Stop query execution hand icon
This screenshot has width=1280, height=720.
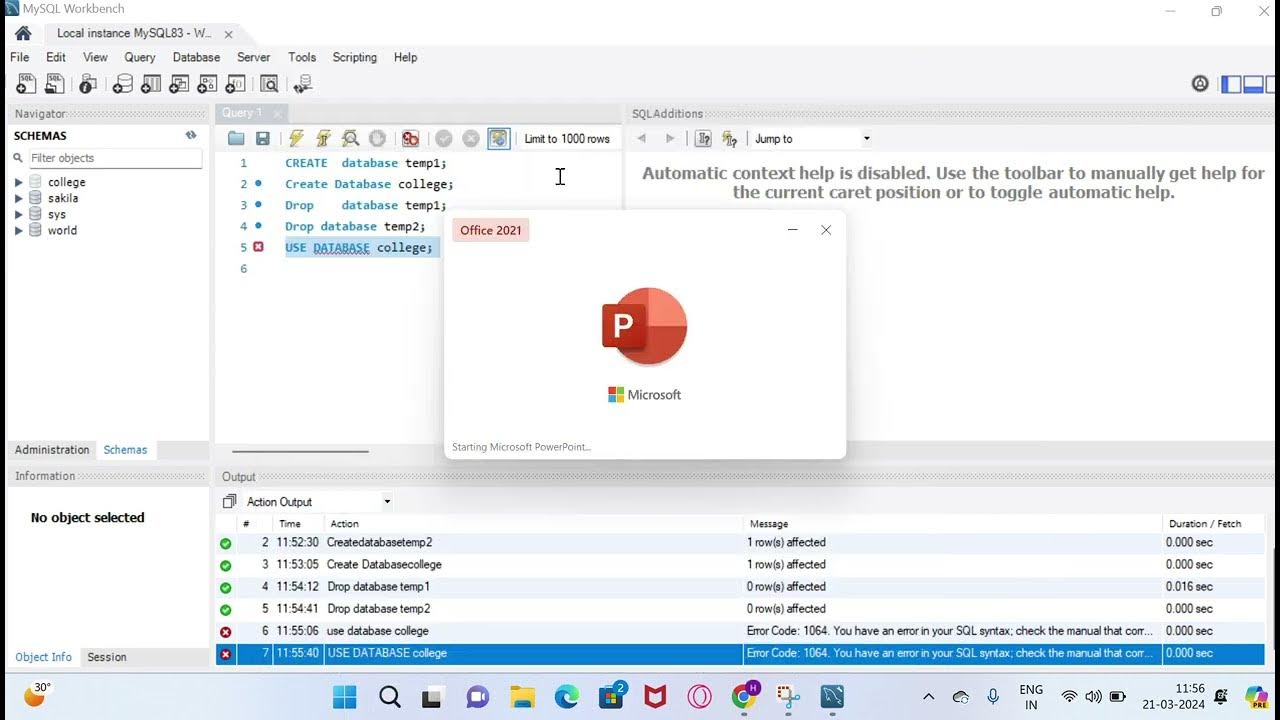click(377, 139)
